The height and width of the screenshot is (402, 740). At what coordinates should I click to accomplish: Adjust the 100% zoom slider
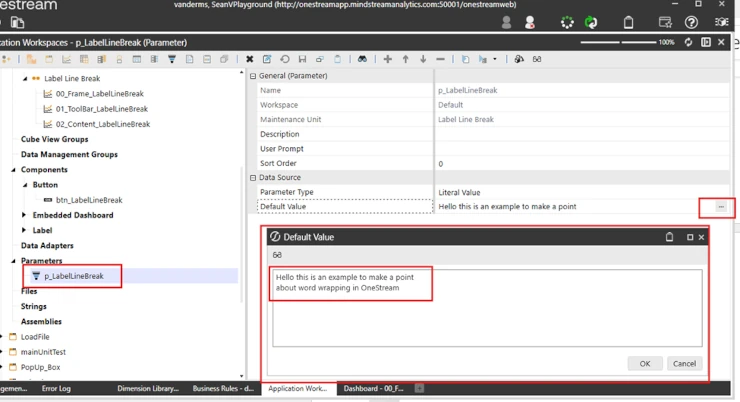[x=619, y=42]
